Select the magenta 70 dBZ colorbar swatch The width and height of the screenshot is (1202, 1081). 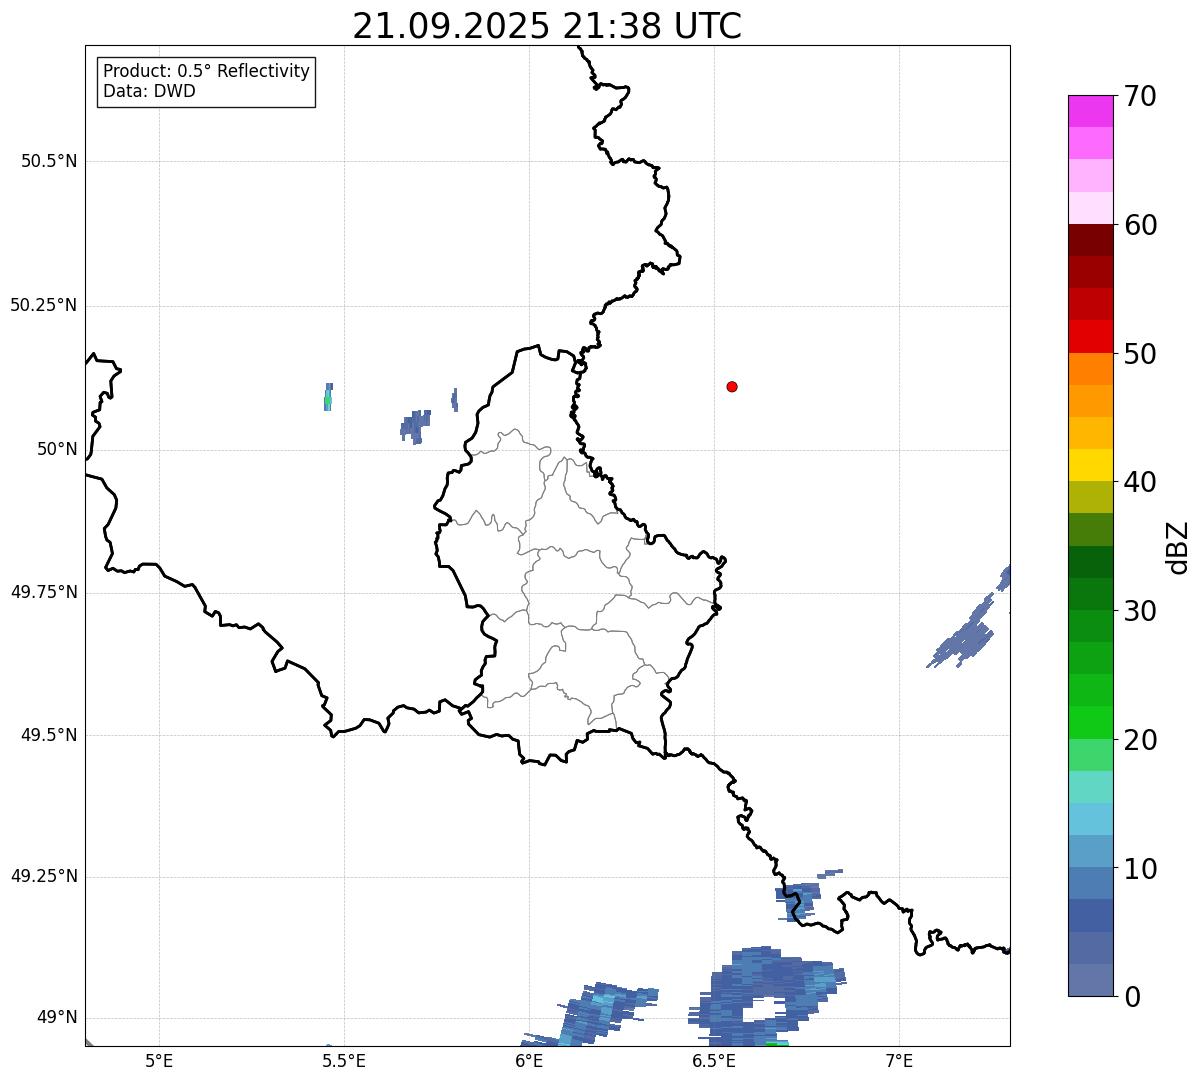pyautogui.click(x=1090, y=111)
